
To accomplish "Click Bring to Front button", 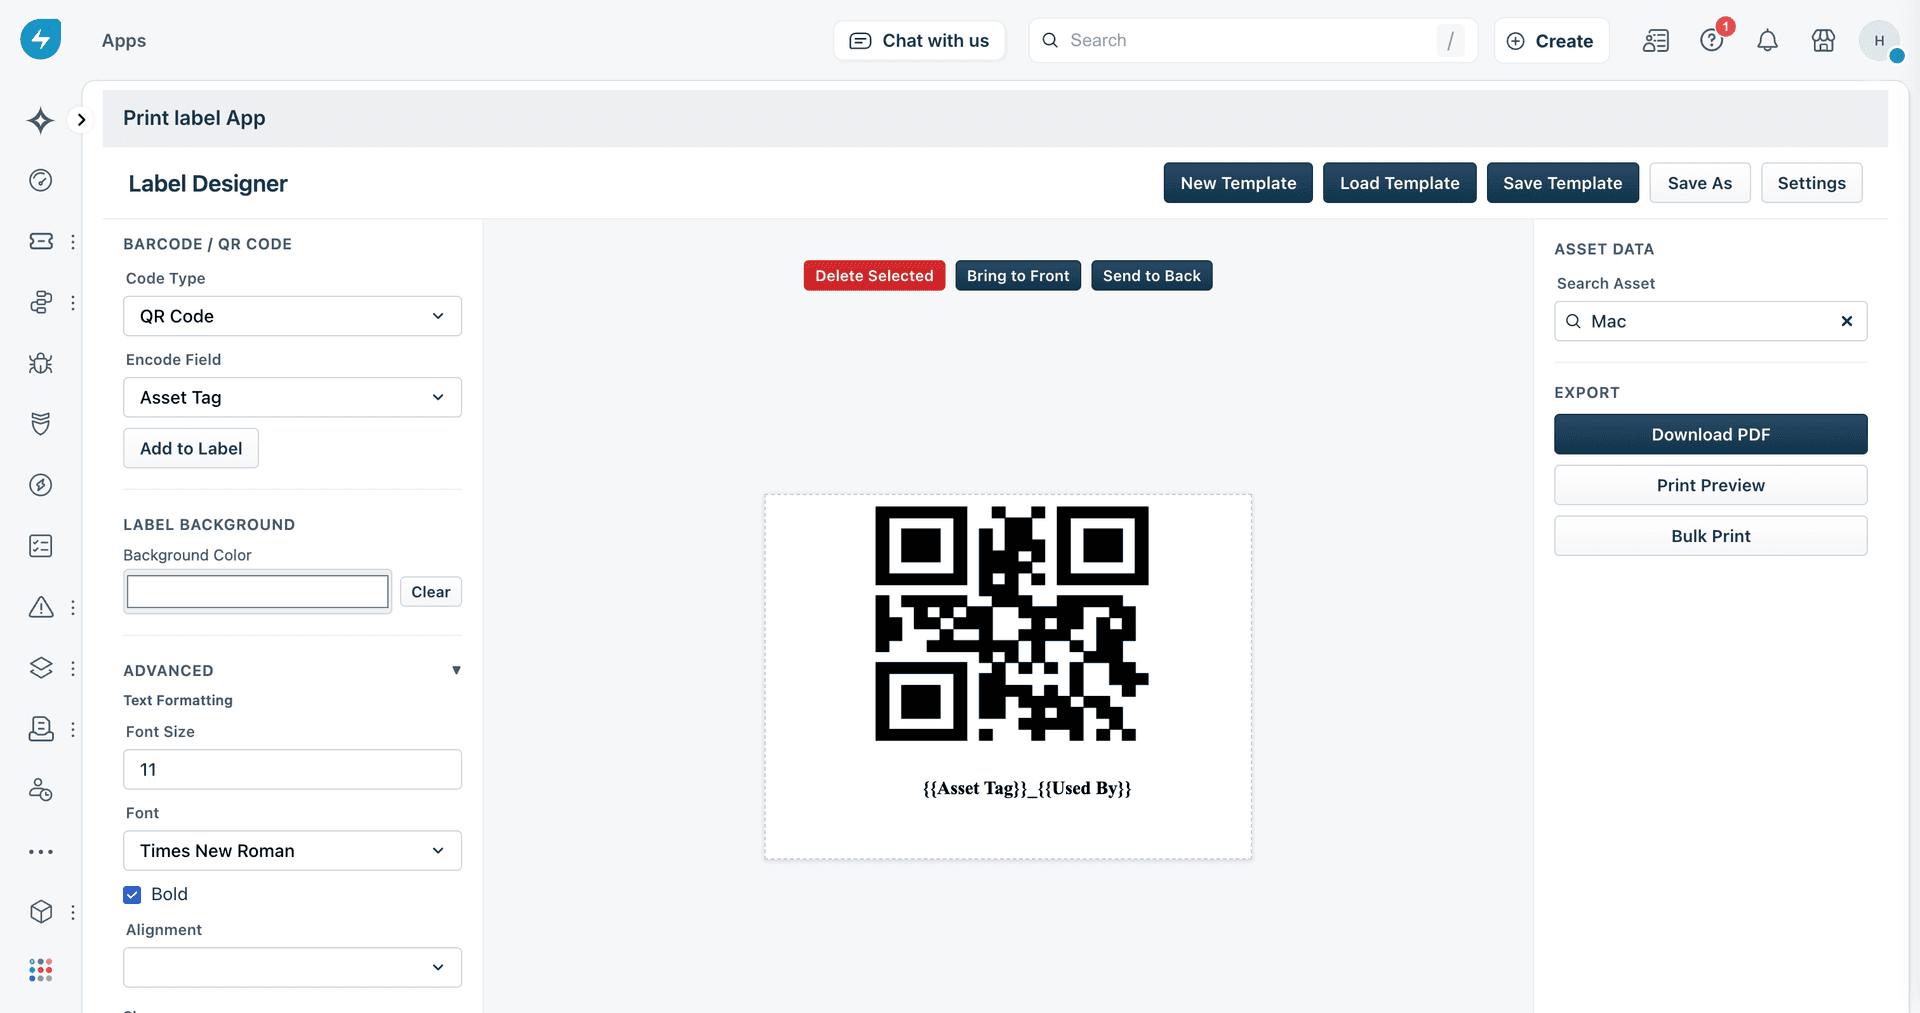I will 1018,276.
